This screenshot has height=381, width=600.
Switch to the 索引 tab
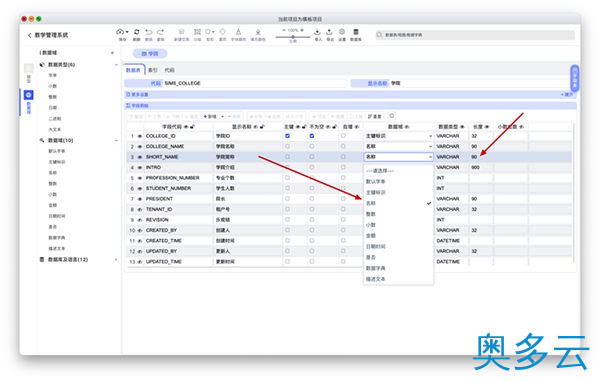pos(153,70)
